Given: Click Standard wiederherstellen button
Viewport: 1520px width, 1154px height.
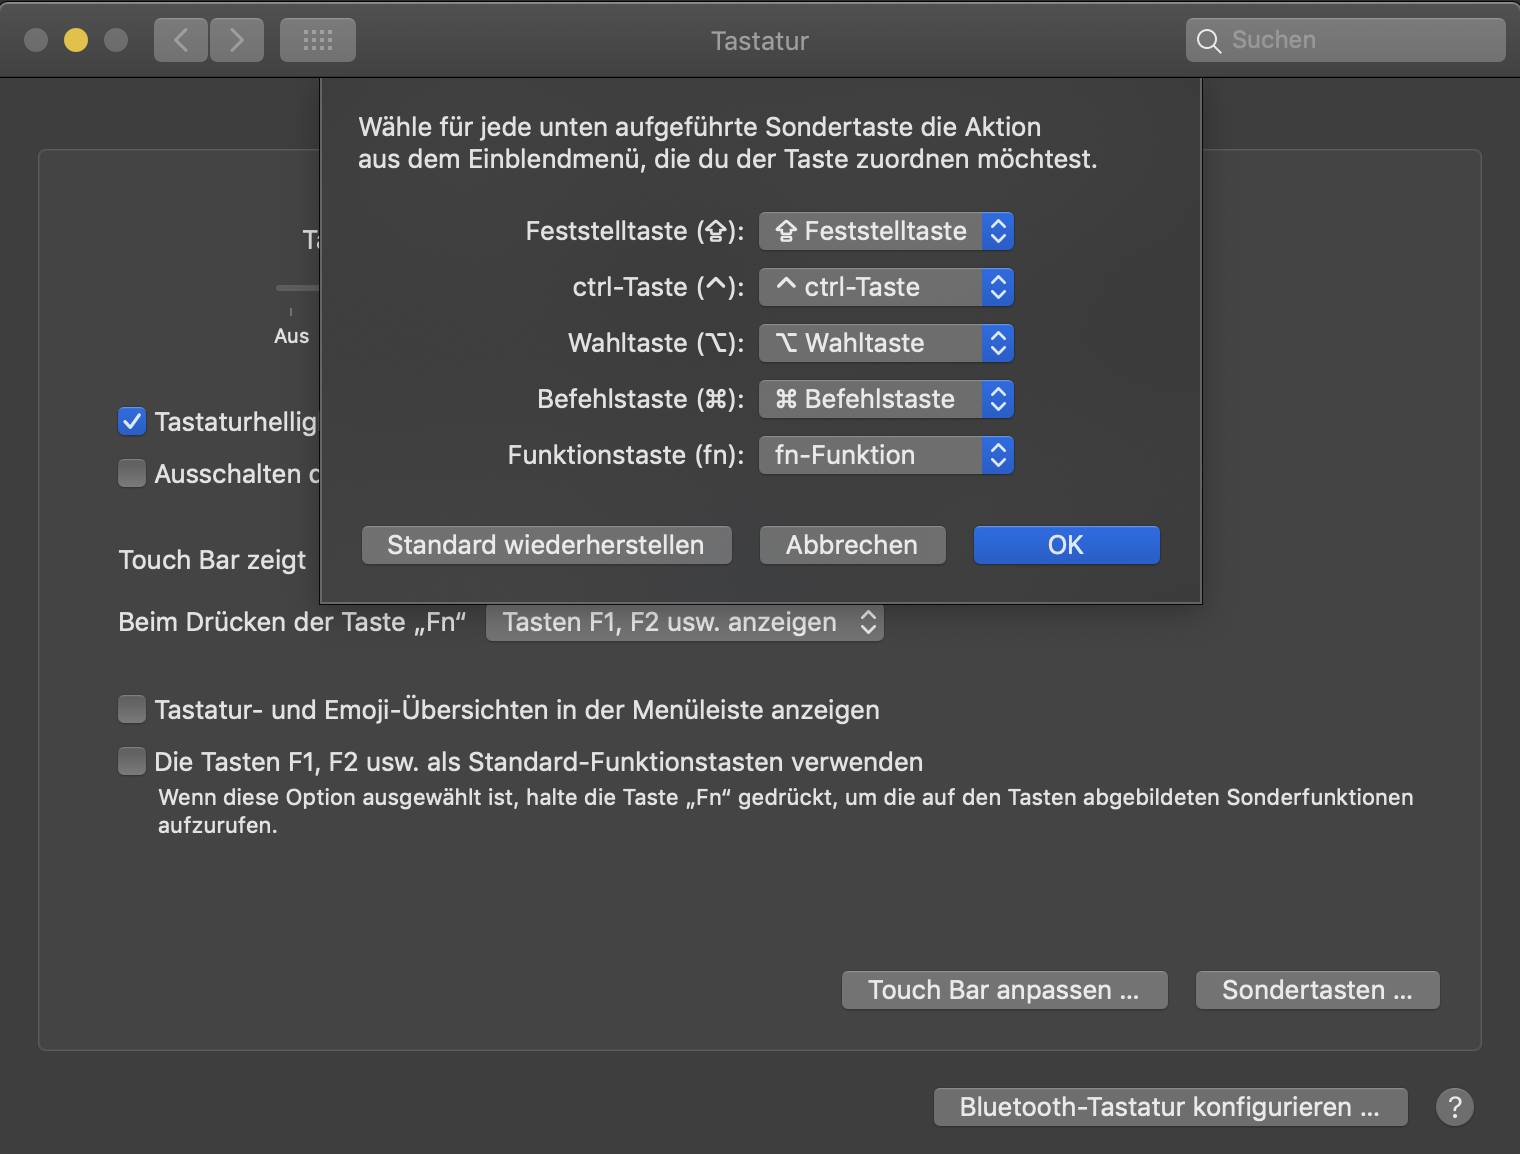Looking at the screenshot, I should (x=546, y=545).
